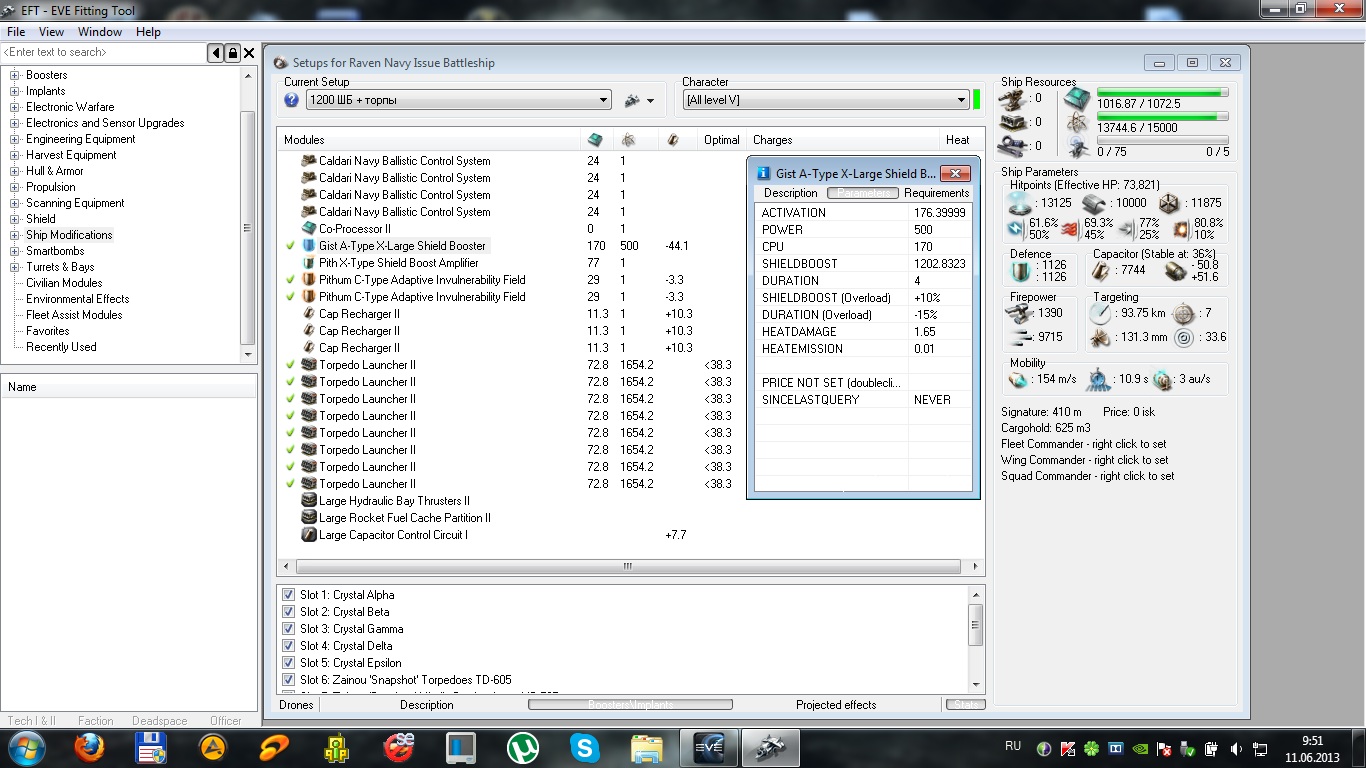The image size is (1366, 768).
Task: Expand the Shield tree node
Action: [15, 219]
